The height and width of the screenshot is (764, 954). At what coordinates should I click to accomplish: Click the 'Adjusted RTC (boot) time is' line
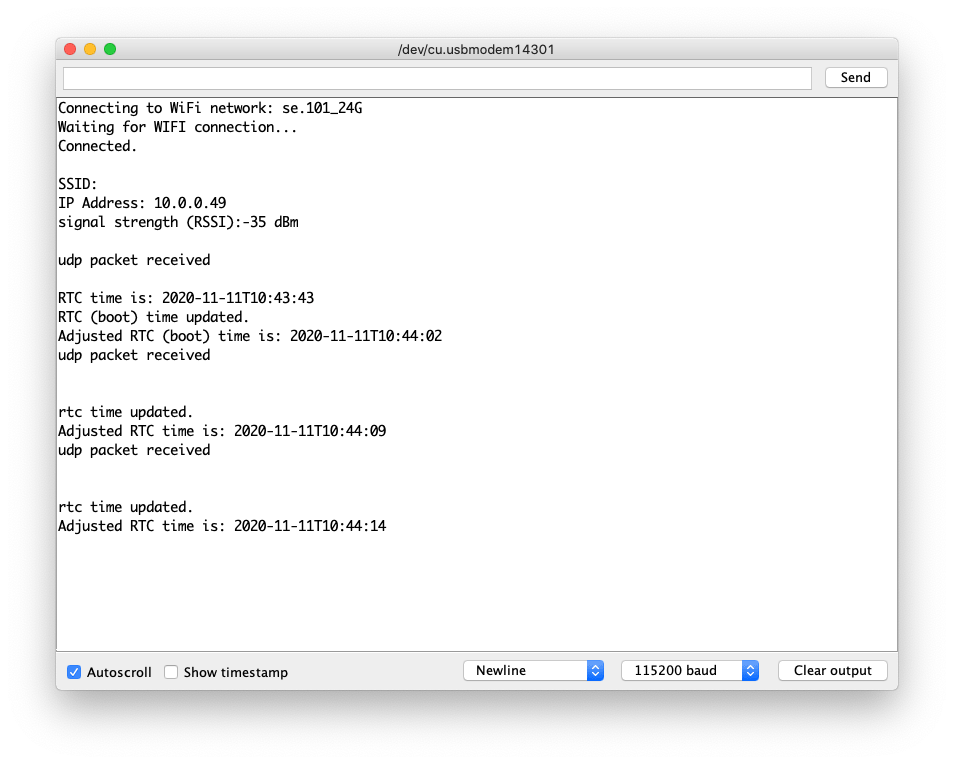(250, 336)
